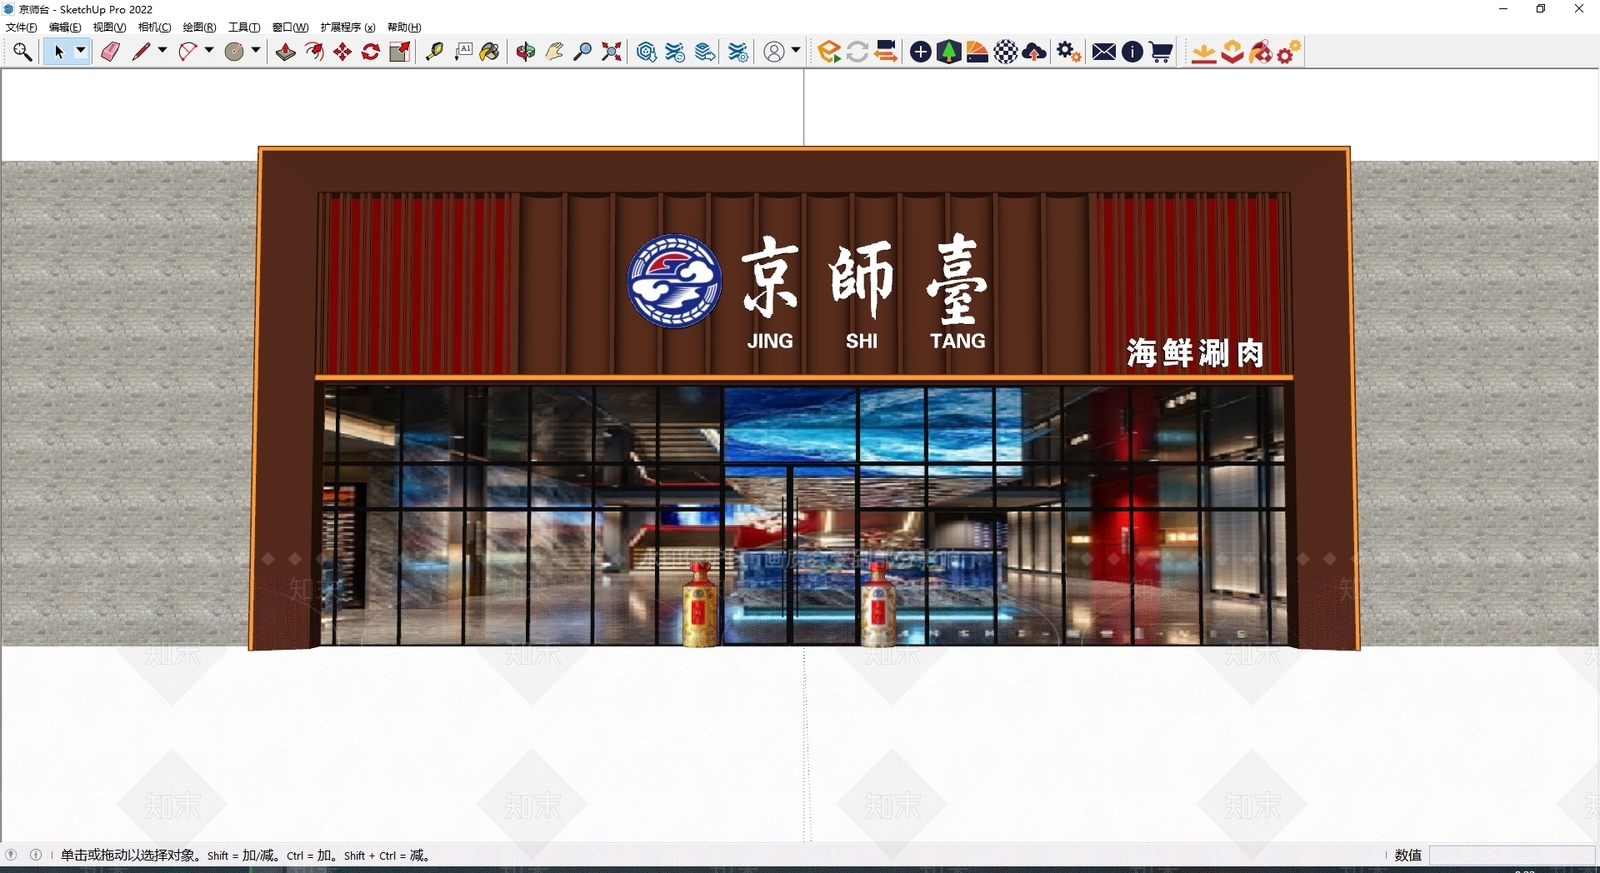Click the grey live sync arrows icon

coord(857,52)
